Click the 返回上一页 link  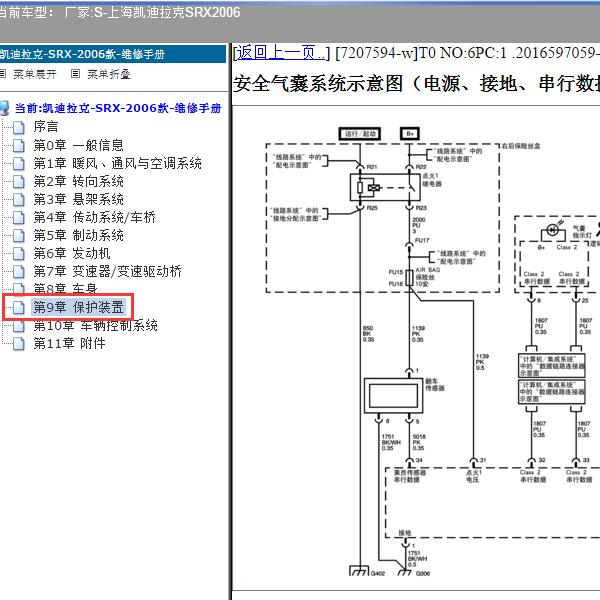point(282,53)
